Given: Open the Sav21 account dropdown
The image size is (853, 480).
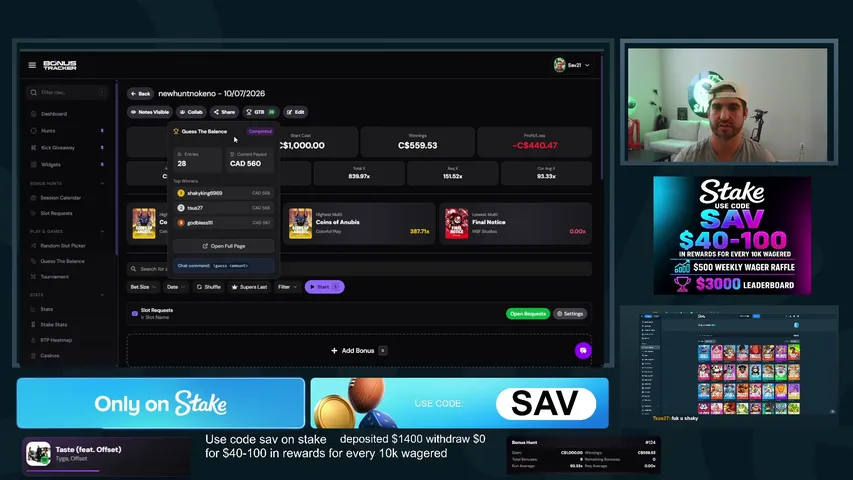Looking at the screenshot, I should 572,65.
